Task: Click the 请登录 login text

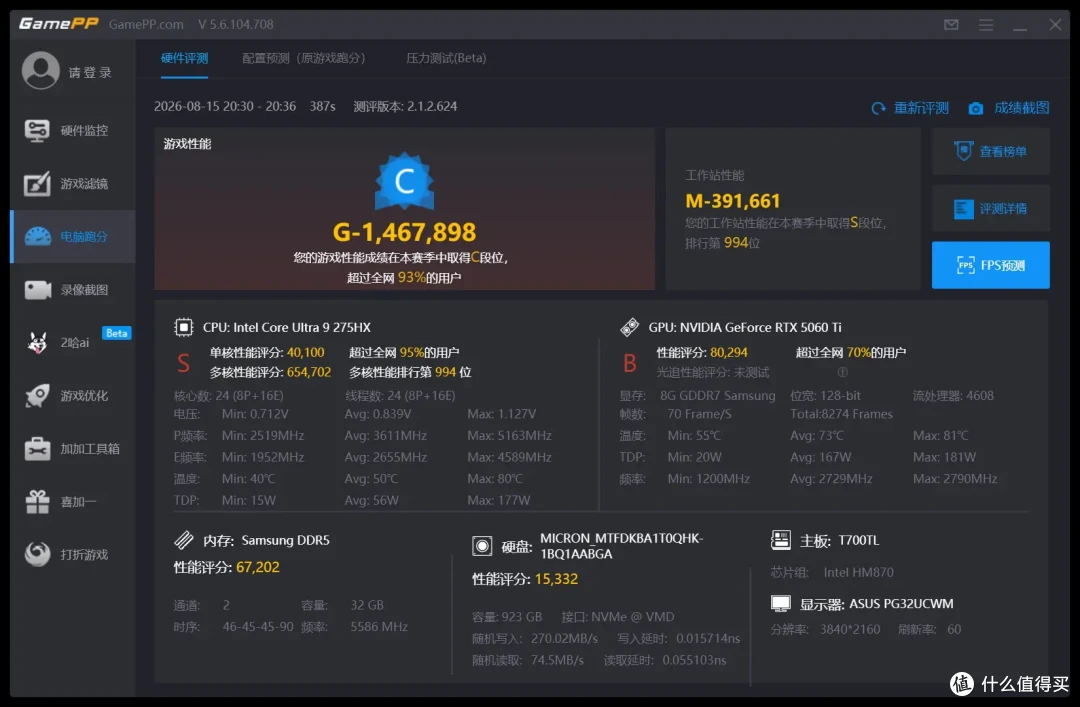Action: (x=90, y=72)
